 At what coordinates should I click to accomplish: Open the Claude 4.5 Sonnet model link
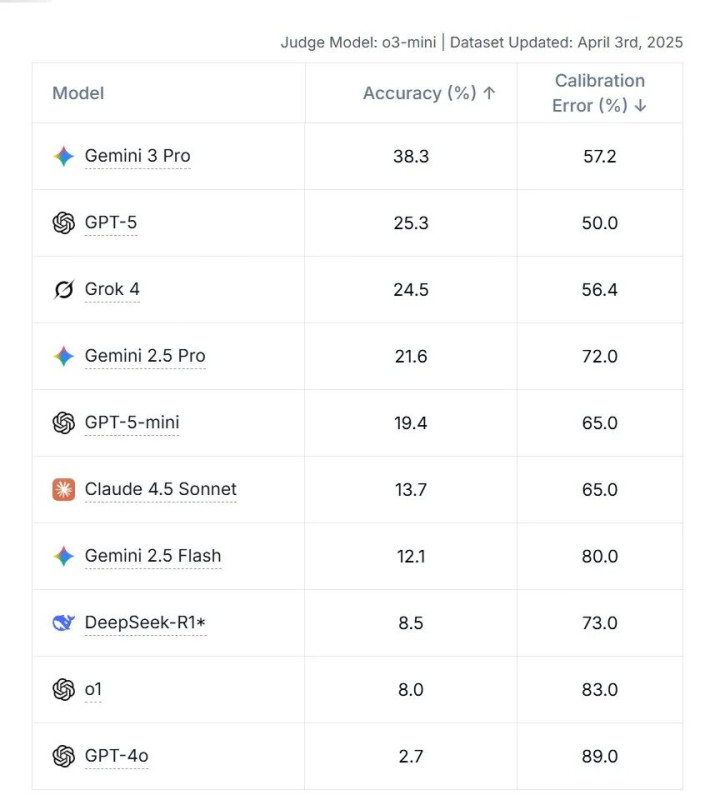tap(161, 490)
